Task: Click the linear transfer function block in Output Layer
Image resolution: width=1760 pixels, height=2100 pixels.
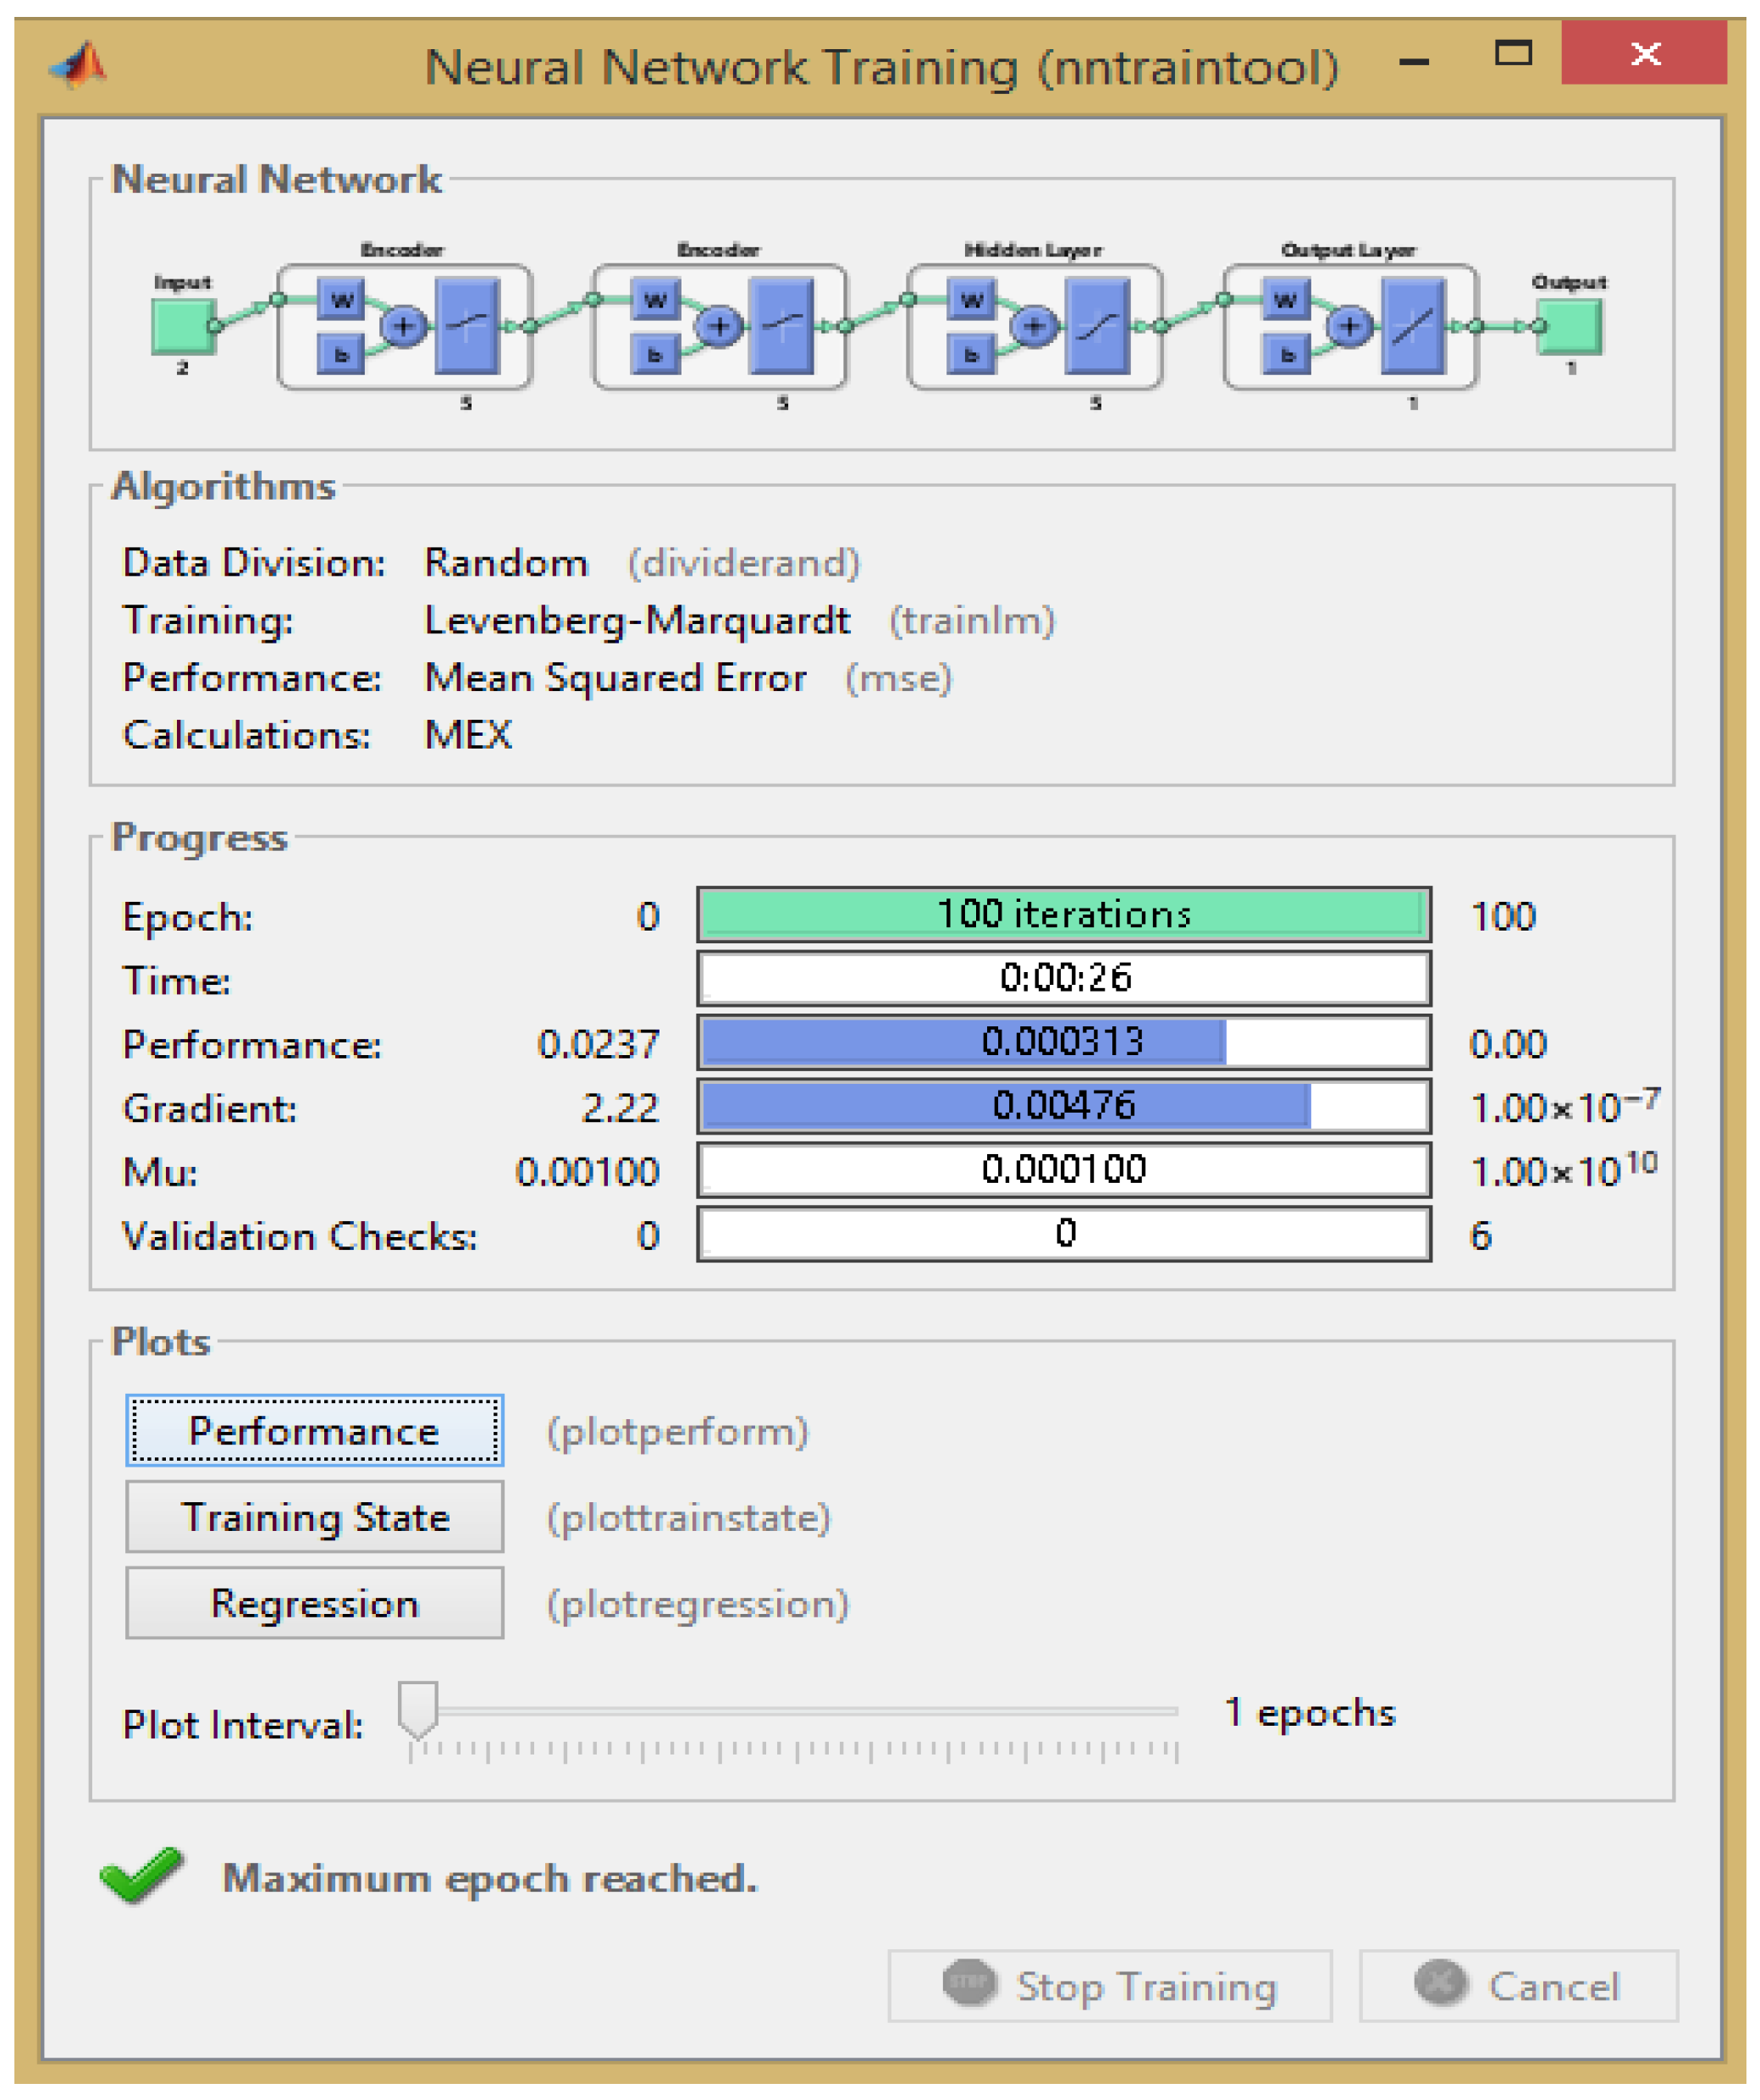Action: (1414, 326)
